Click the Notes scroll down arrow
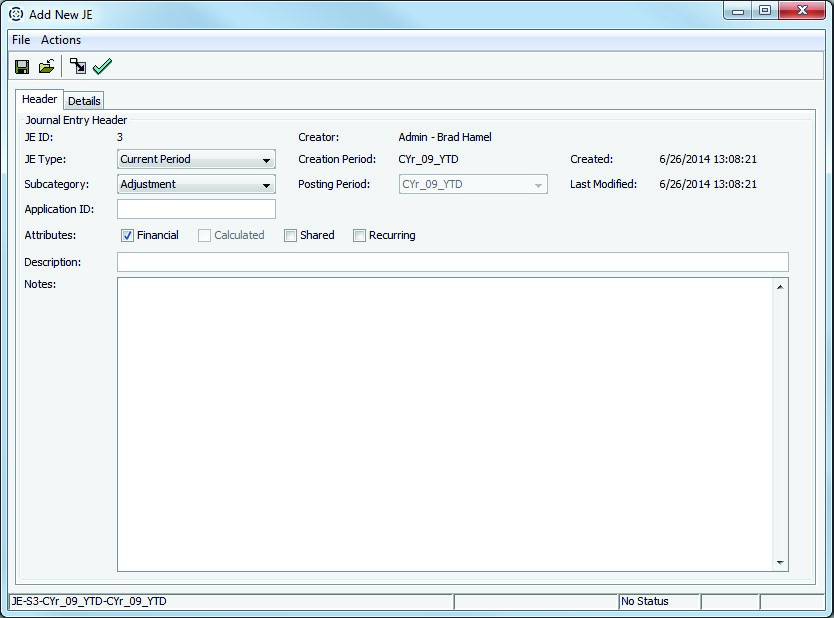Screen dimensions: 834x618 [x=780, y=563]
